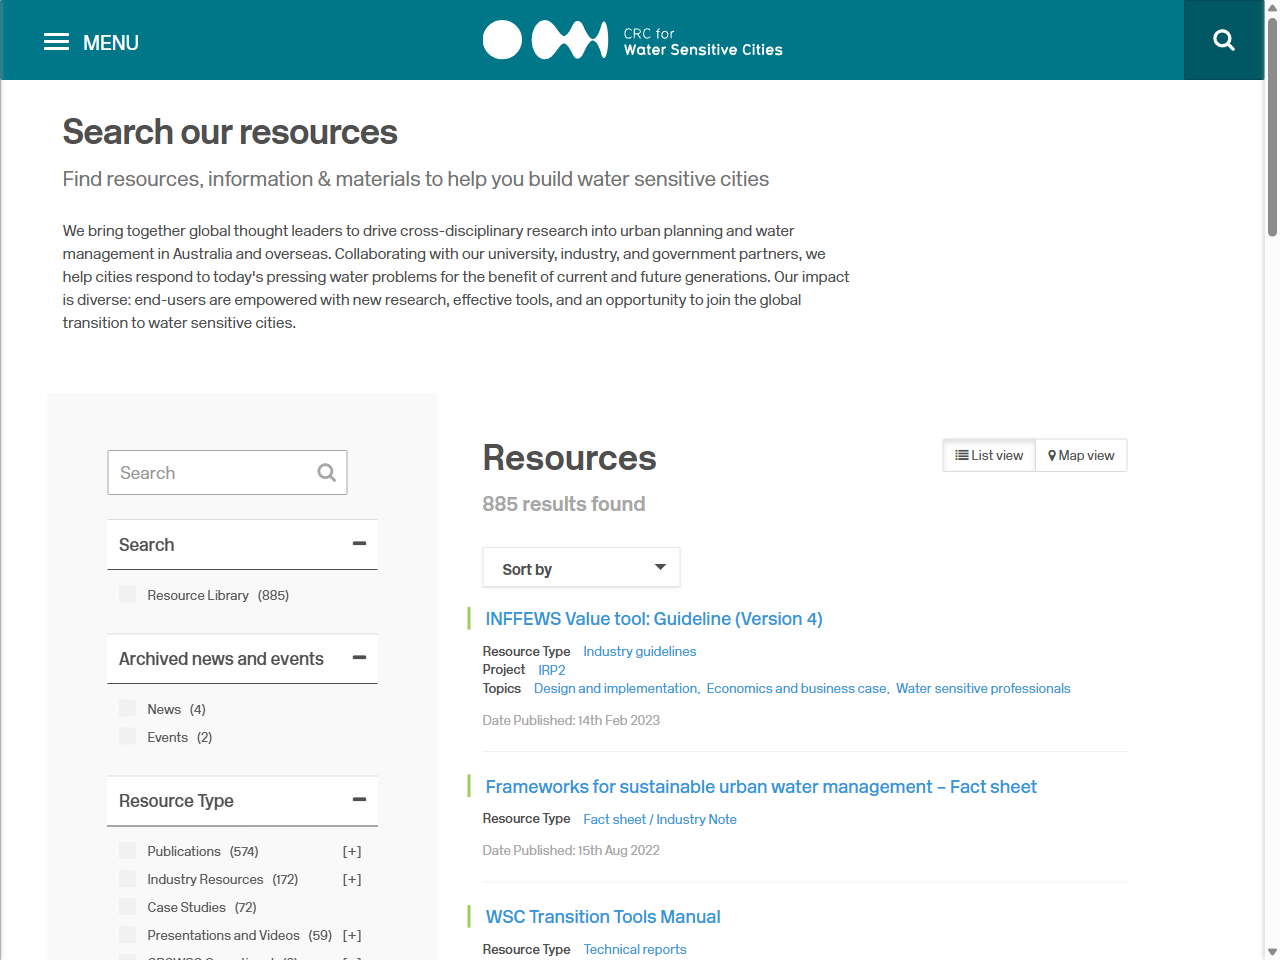The image size is (1280, 960).
Task: Enable the Case Studies (72) filter
Action: (127, 906)
